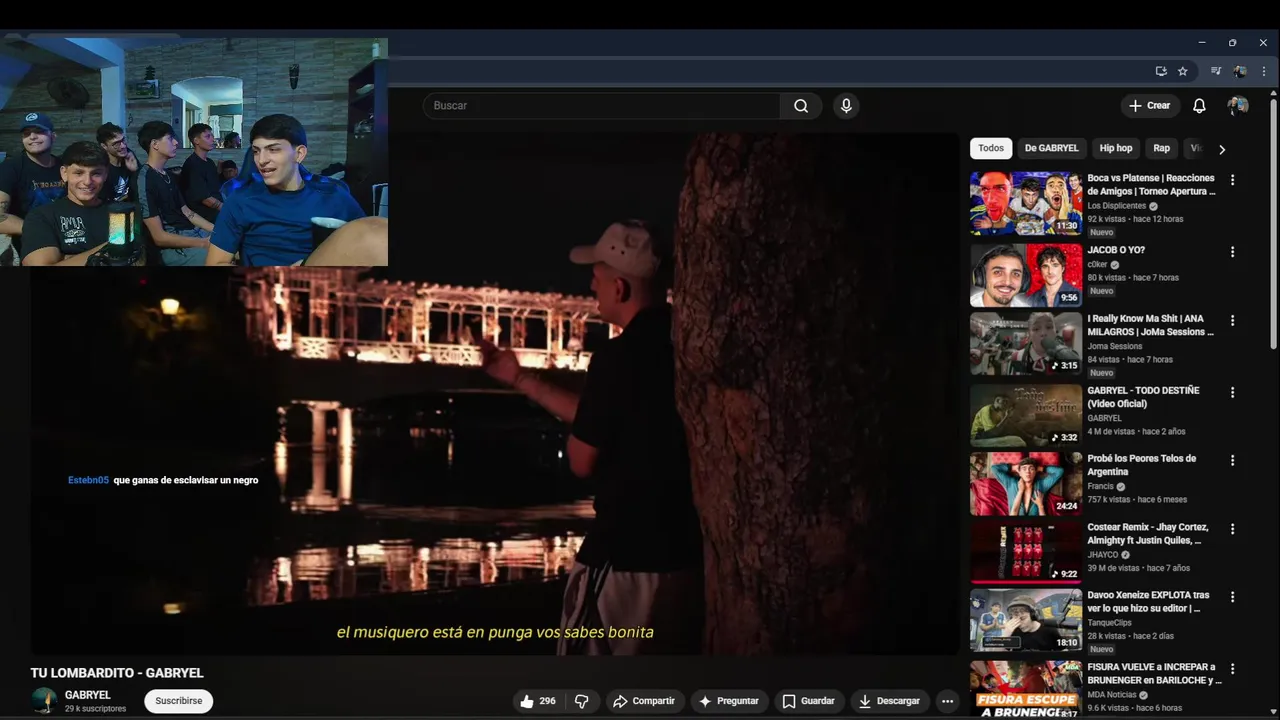The height and width of the screenshot is (720, 1280).
Task: Open Boca vs Platense Reacciones thumbnail
Action: coord(1026,203)
